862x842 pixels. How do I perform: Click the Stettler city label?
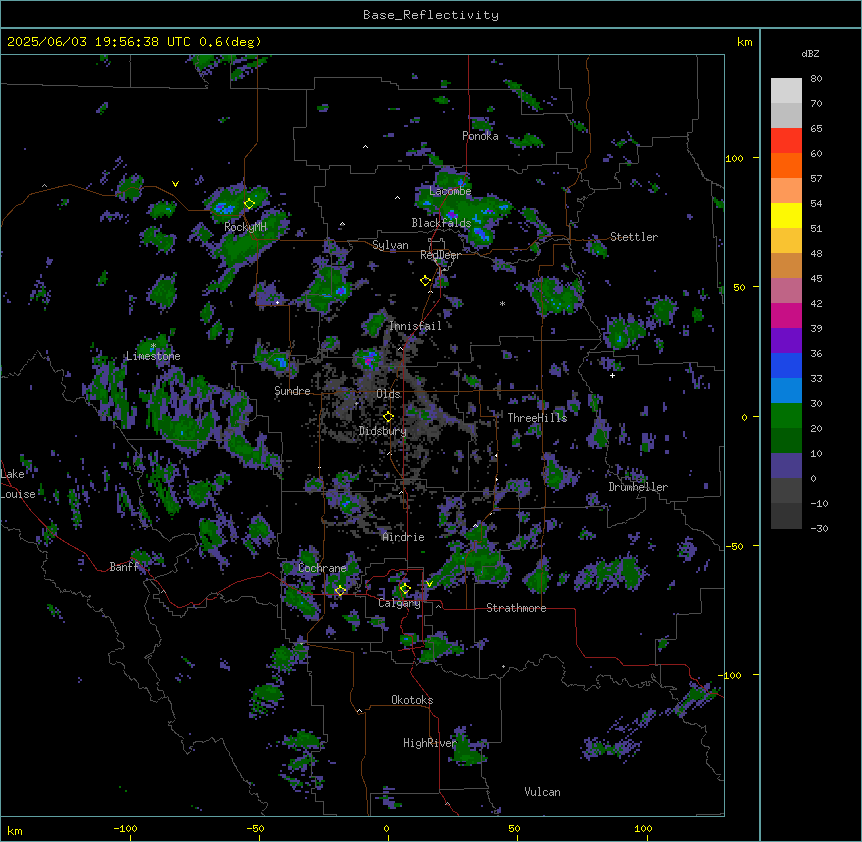634,237
